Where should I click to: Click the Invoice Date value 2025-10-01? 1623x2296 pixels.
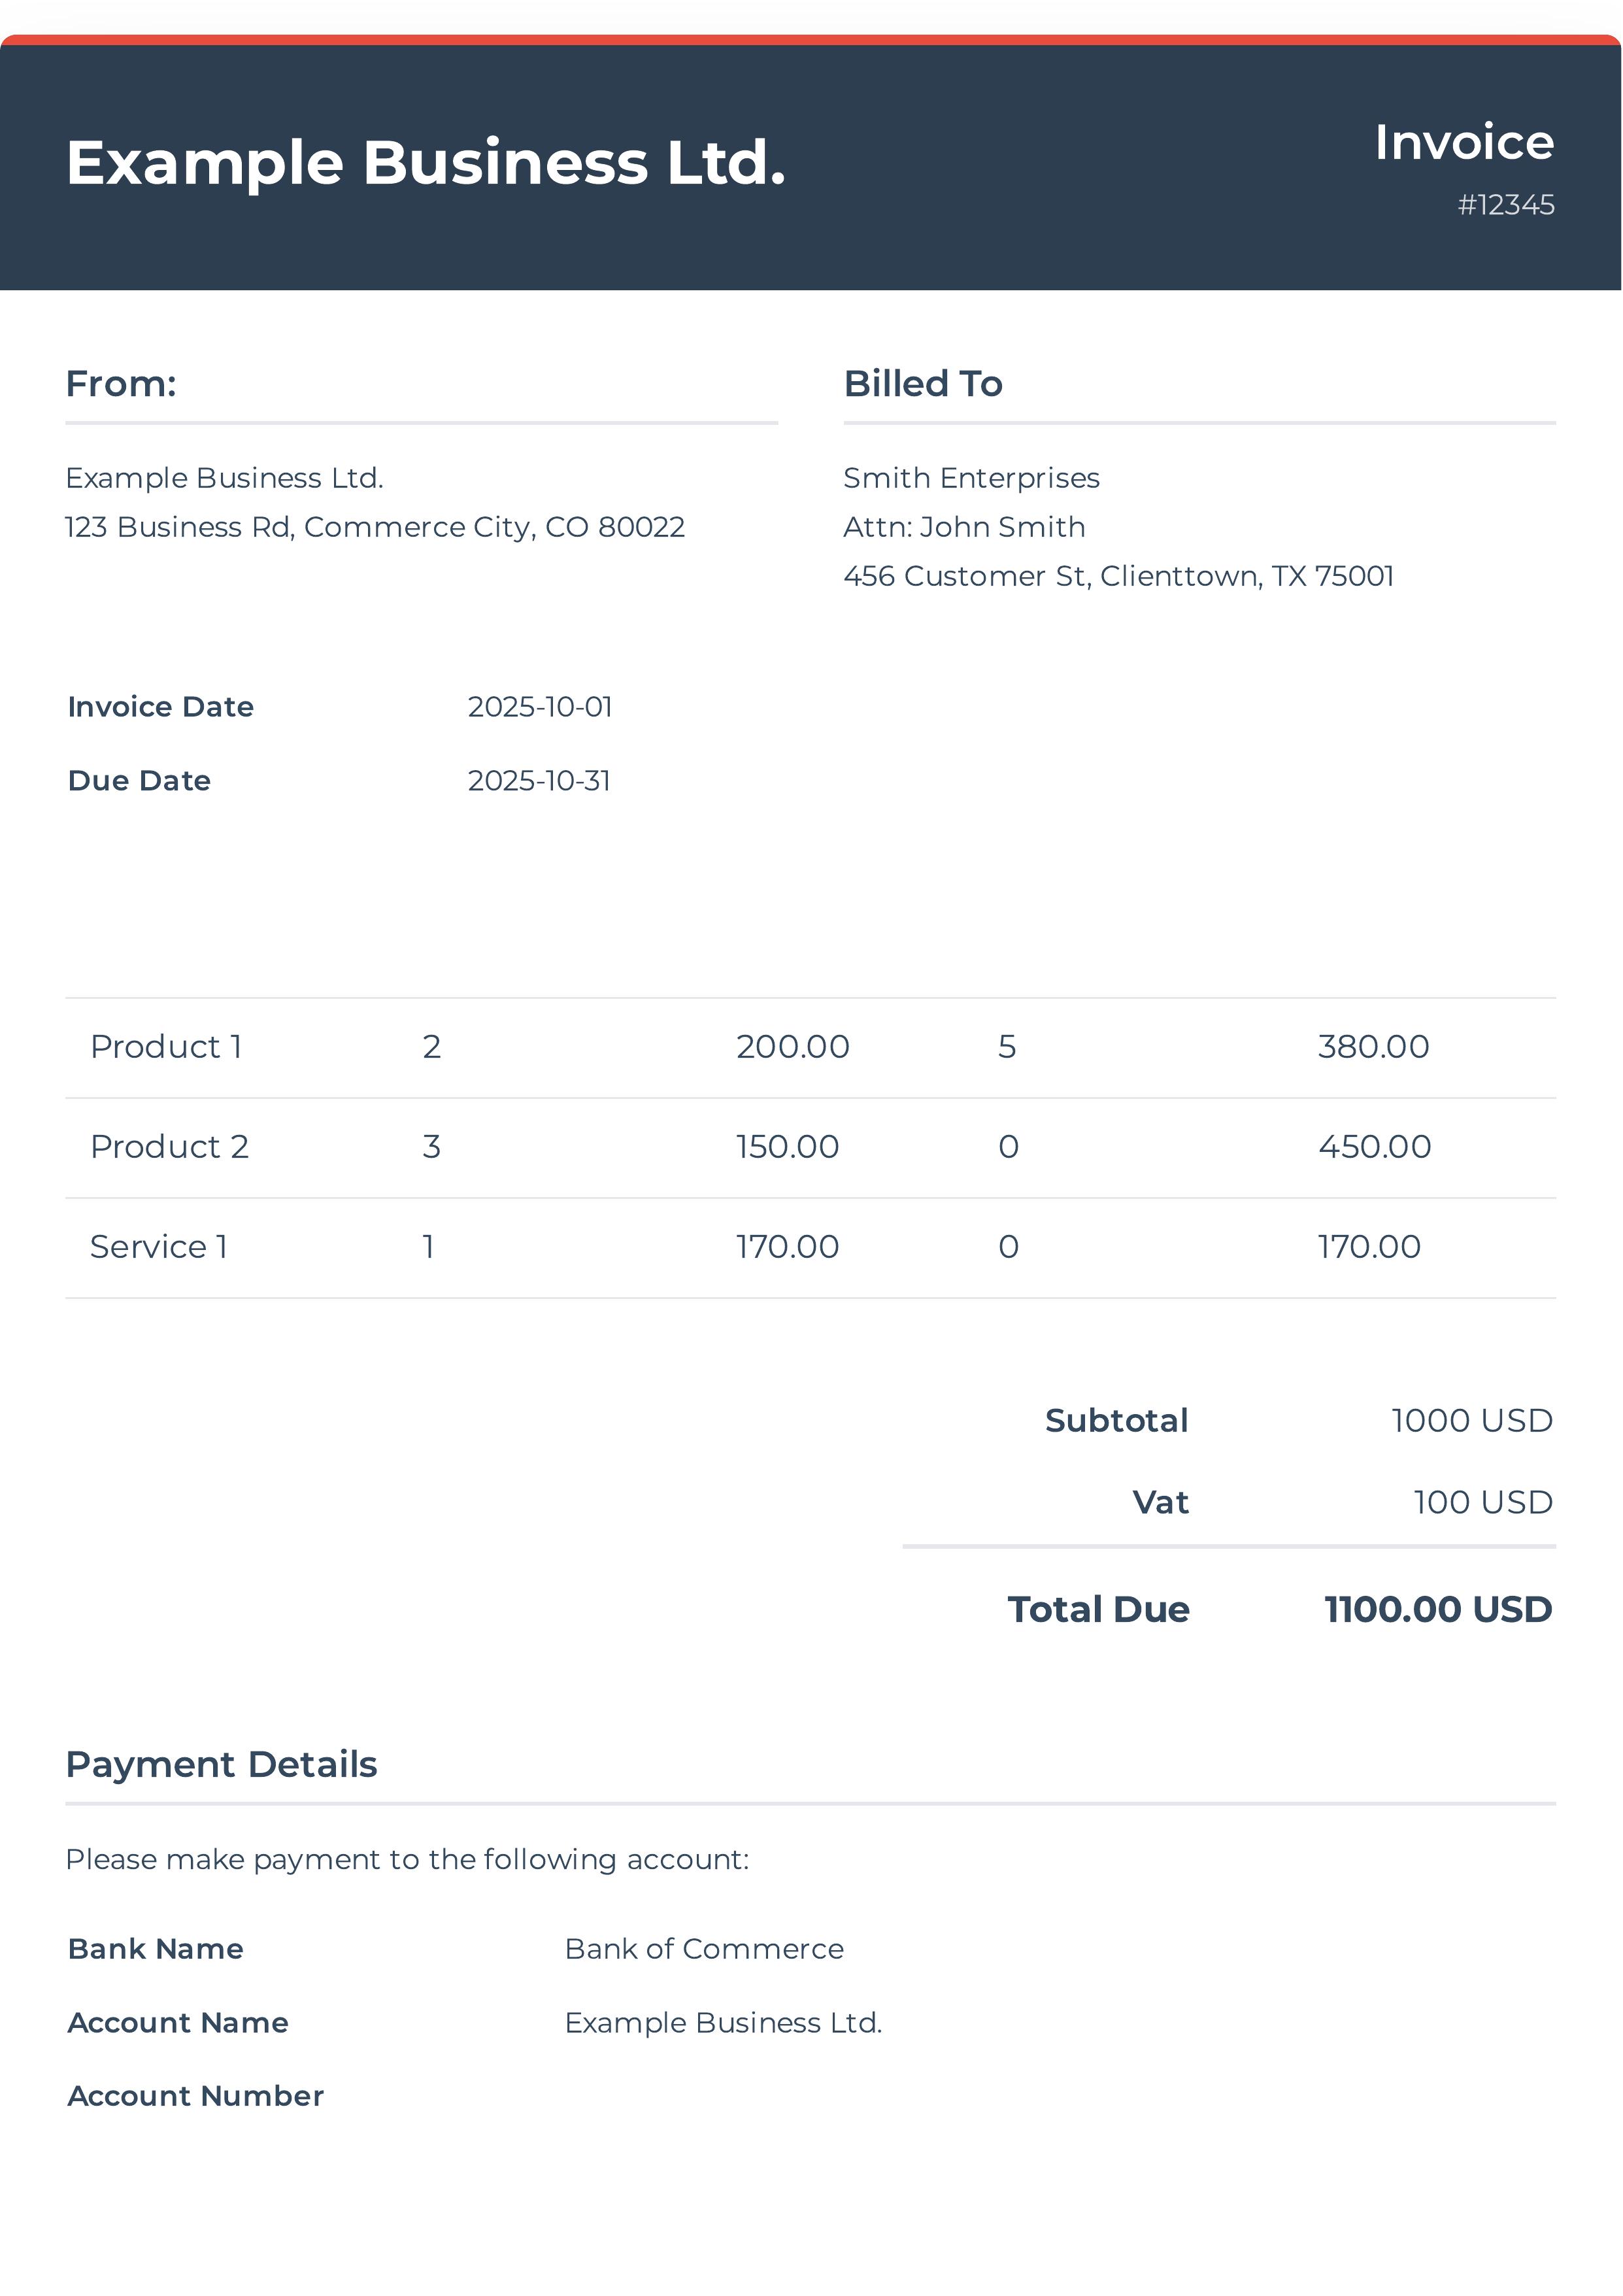coord(539,707)
